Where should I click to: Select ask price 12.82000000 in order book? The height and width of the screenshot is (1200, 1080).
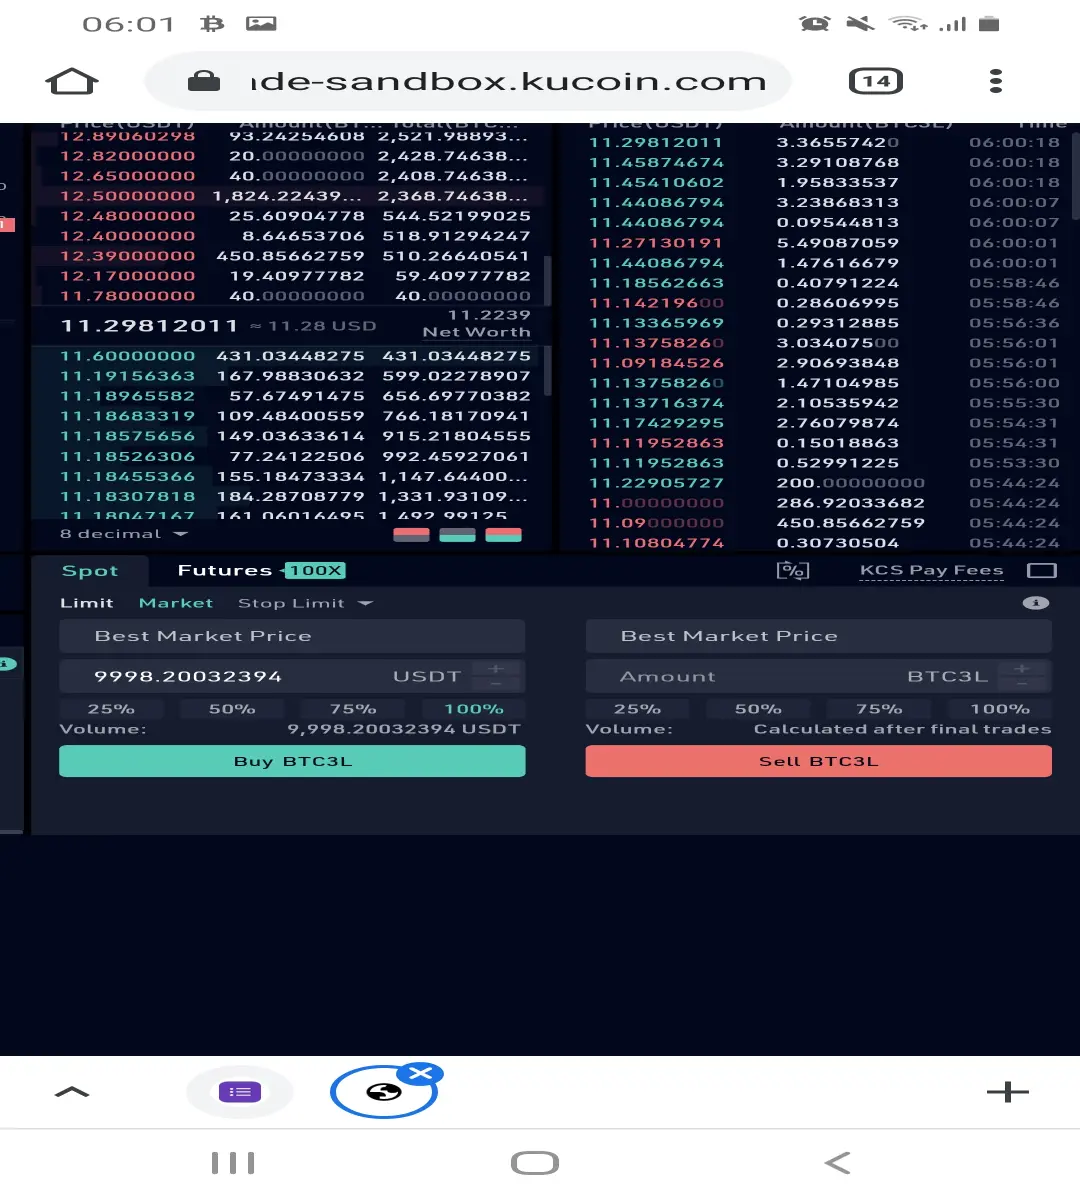(127, 156)
